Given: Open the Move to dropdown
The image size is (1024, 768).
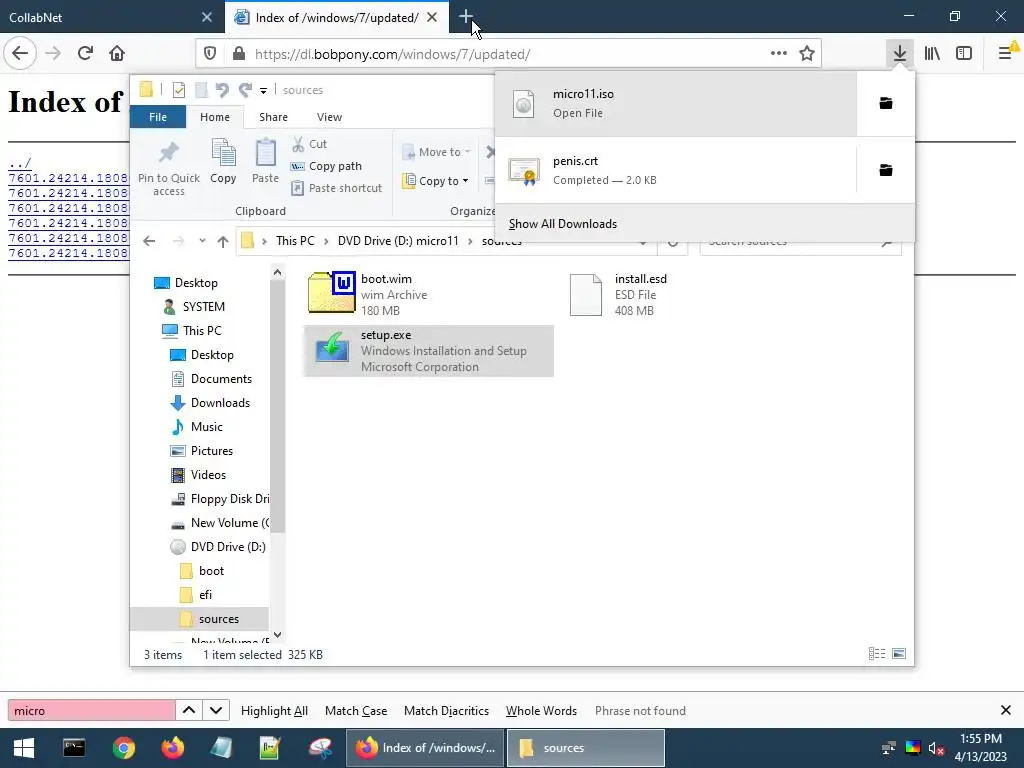Looking at the screenshot, I should tap(438, 152).
